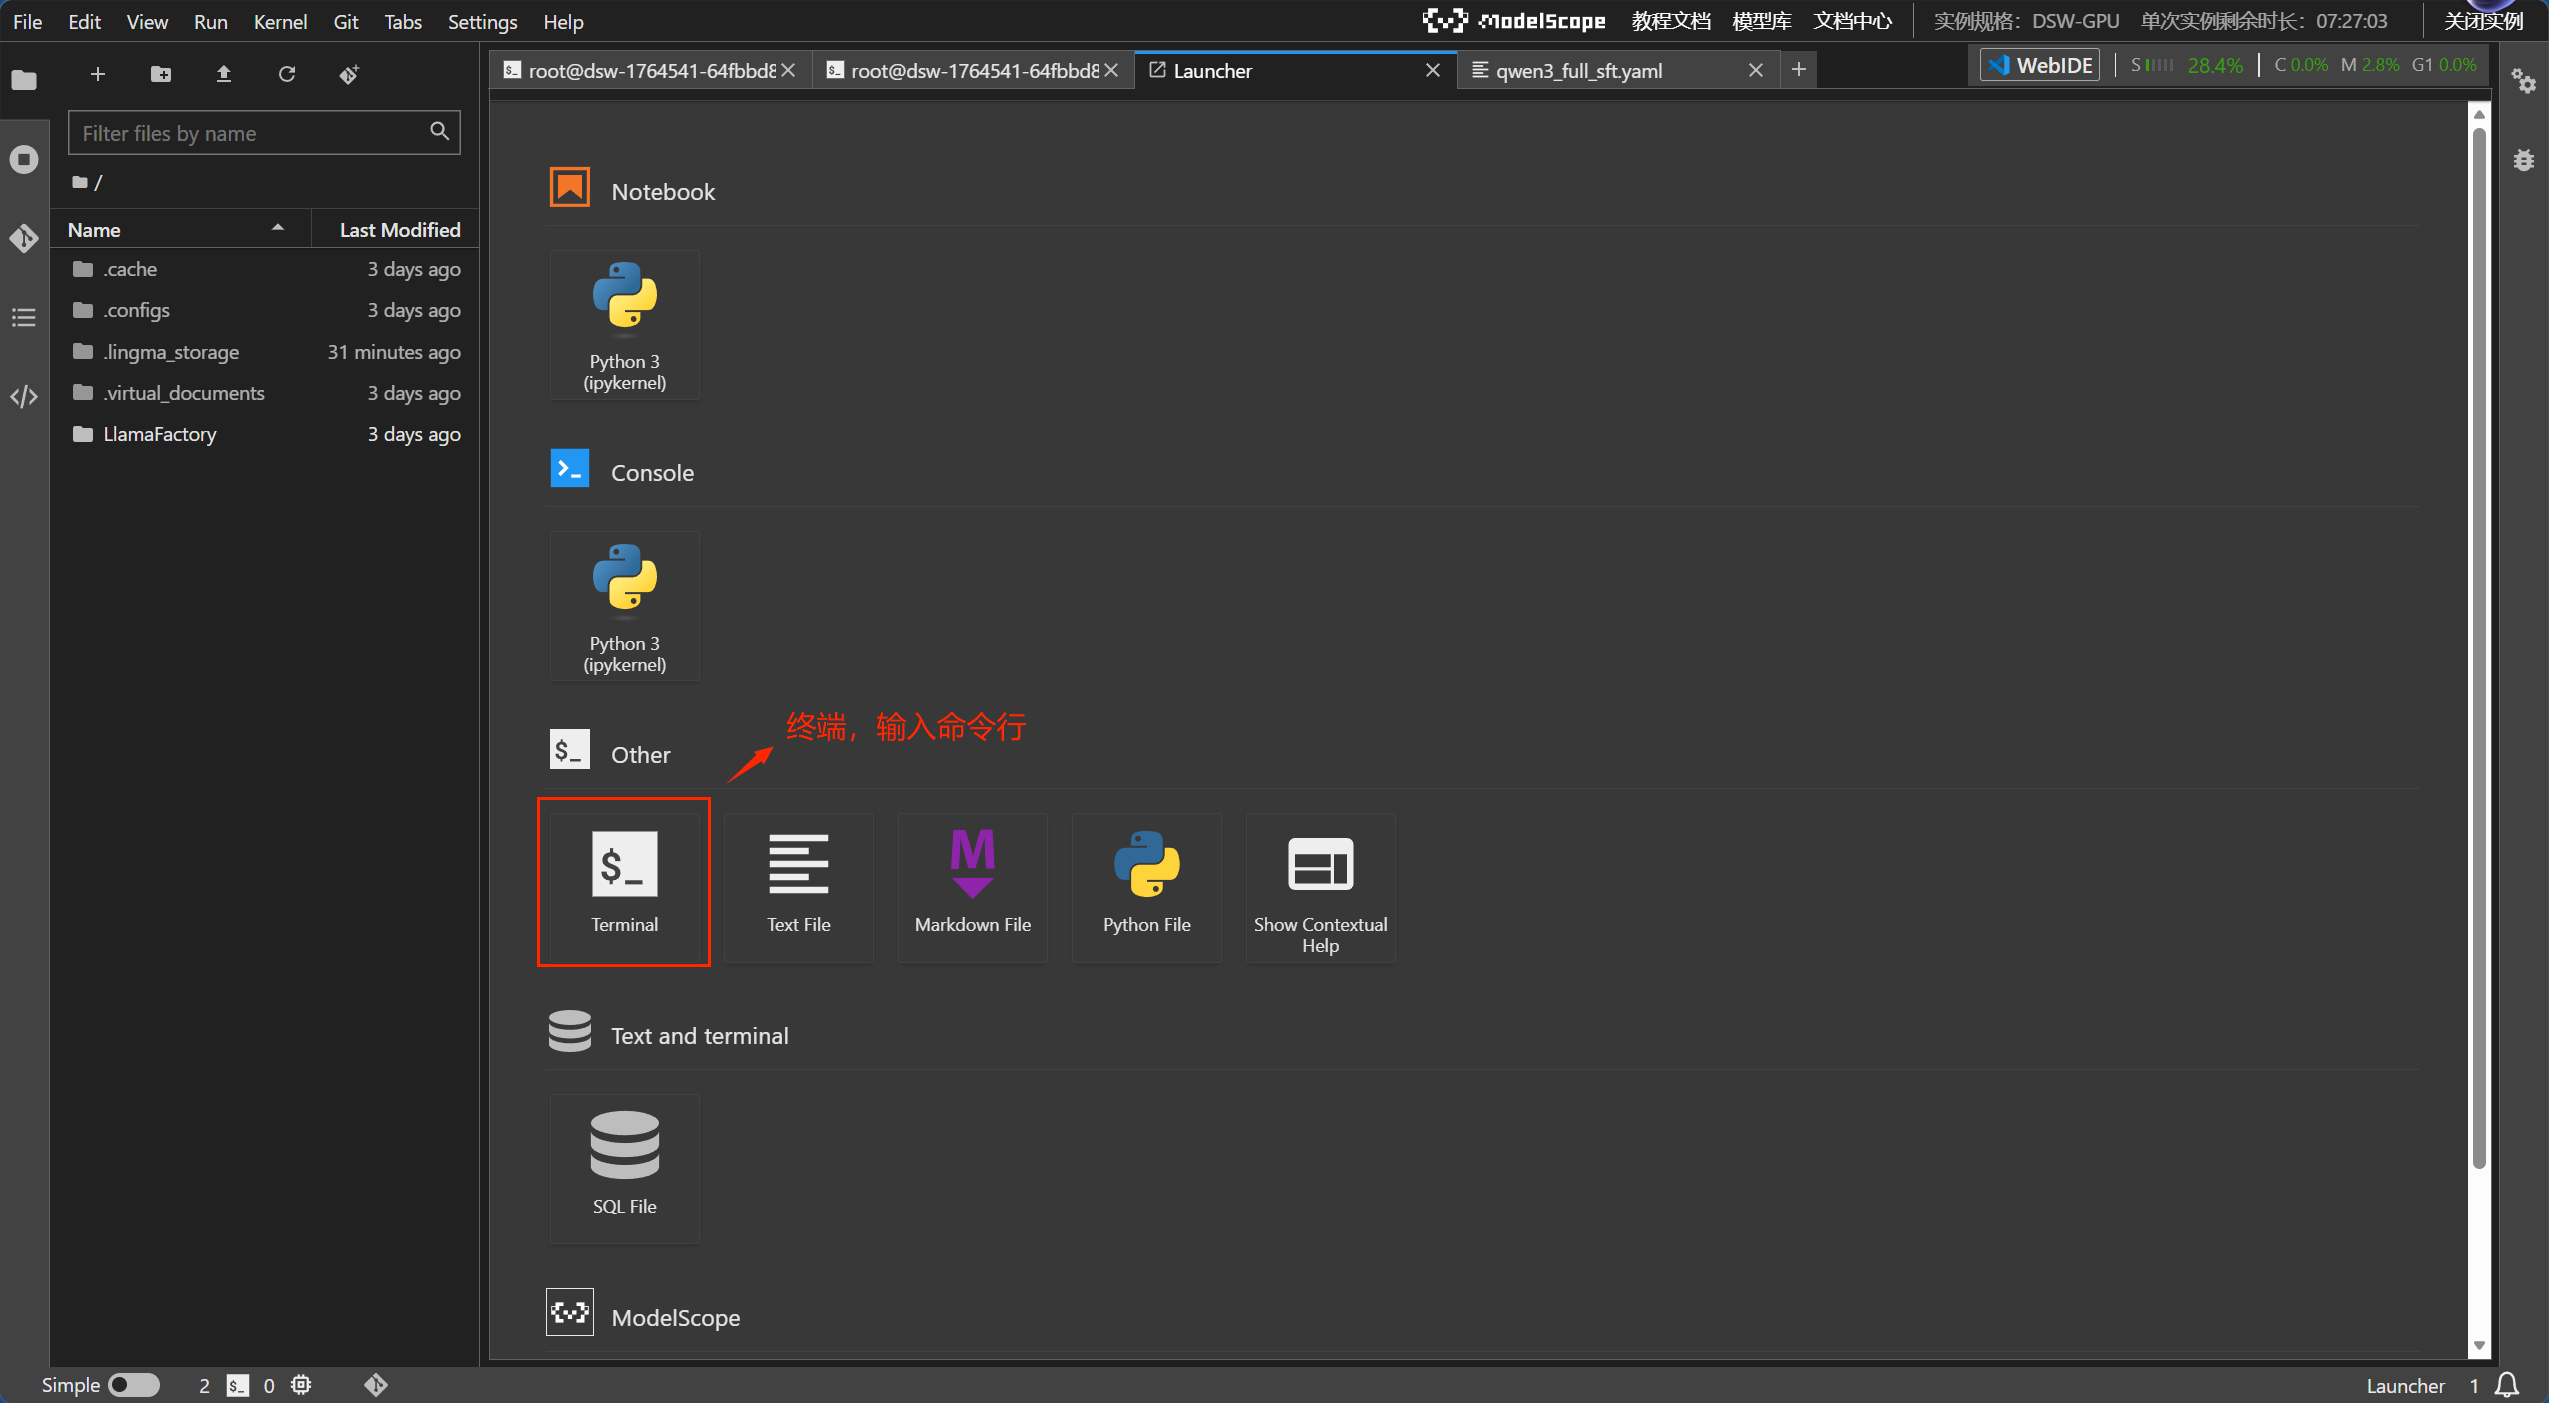This screenshot has height=1403, width=2549.
Task: Click the refresh file list icon
Action: click(286, 74)
